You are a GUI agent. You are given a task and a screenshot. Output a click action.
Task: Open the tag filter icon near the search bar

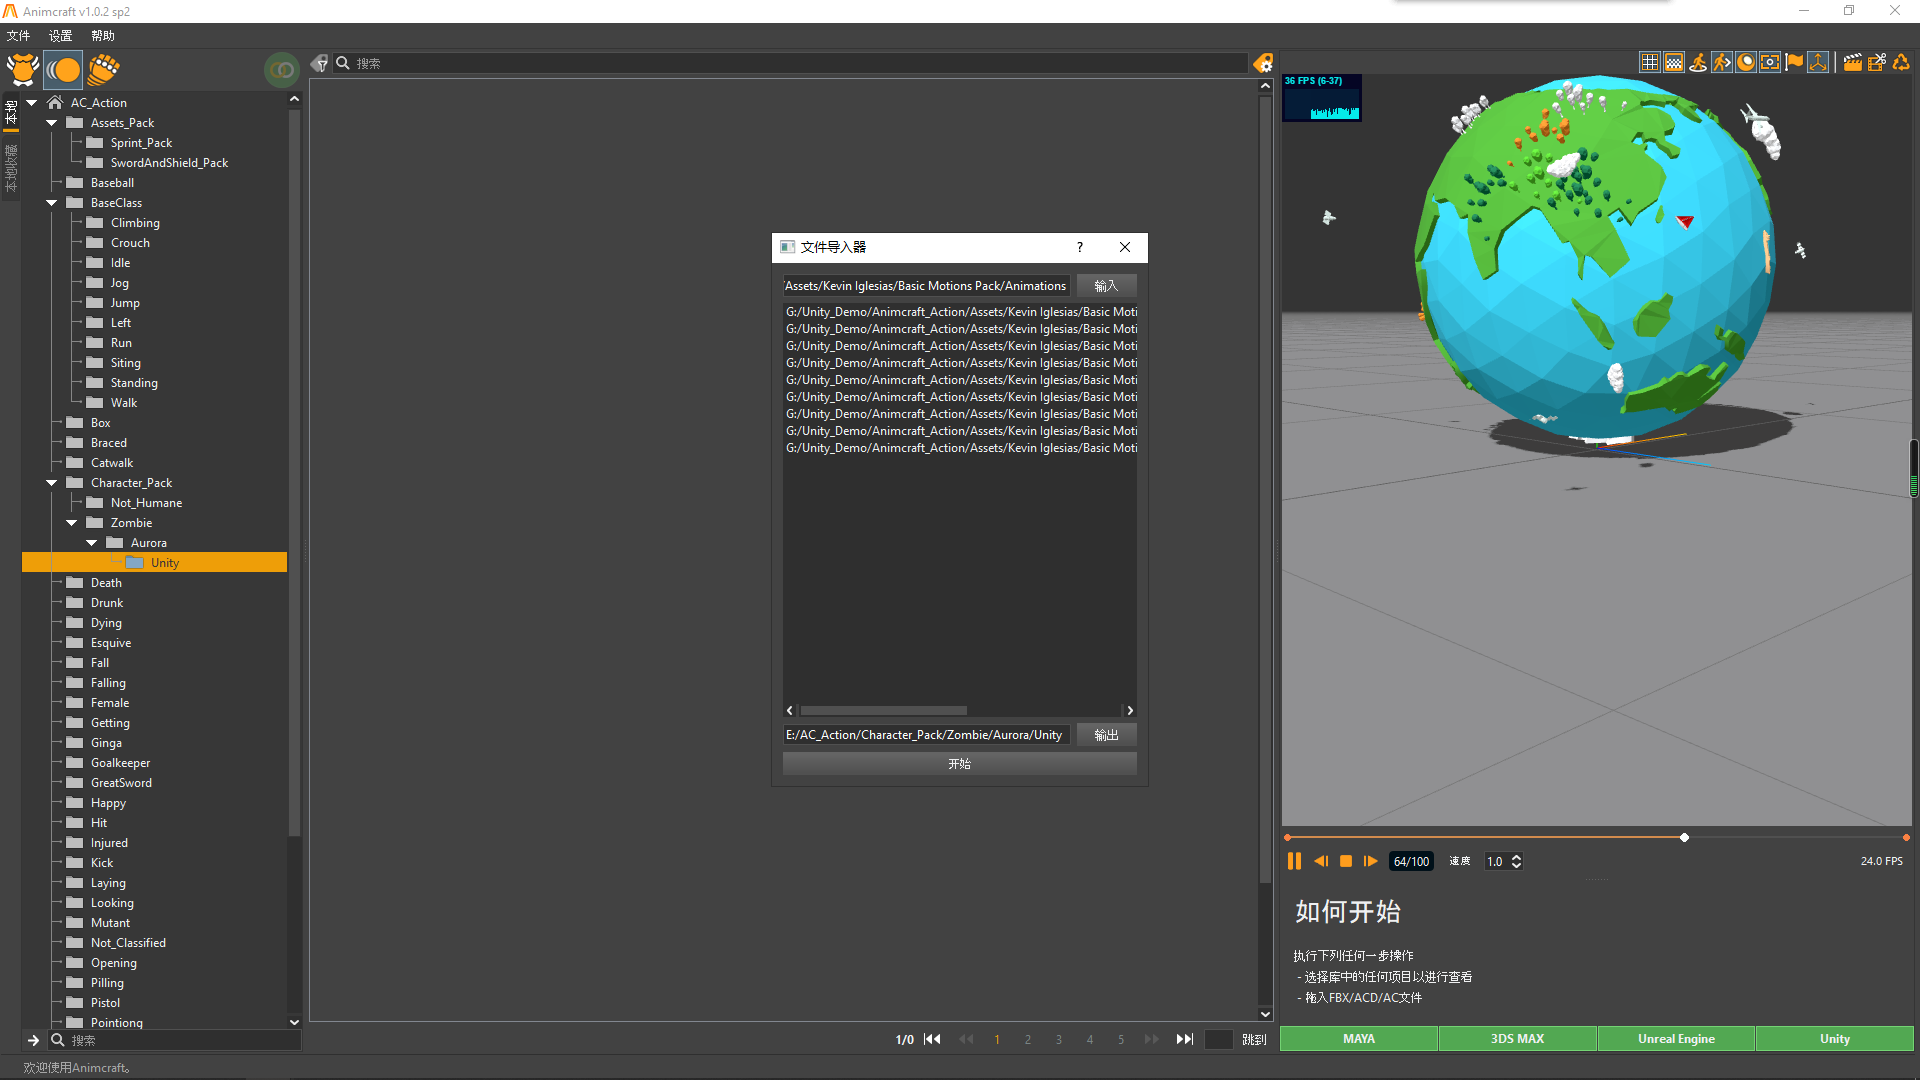point(319,63)
